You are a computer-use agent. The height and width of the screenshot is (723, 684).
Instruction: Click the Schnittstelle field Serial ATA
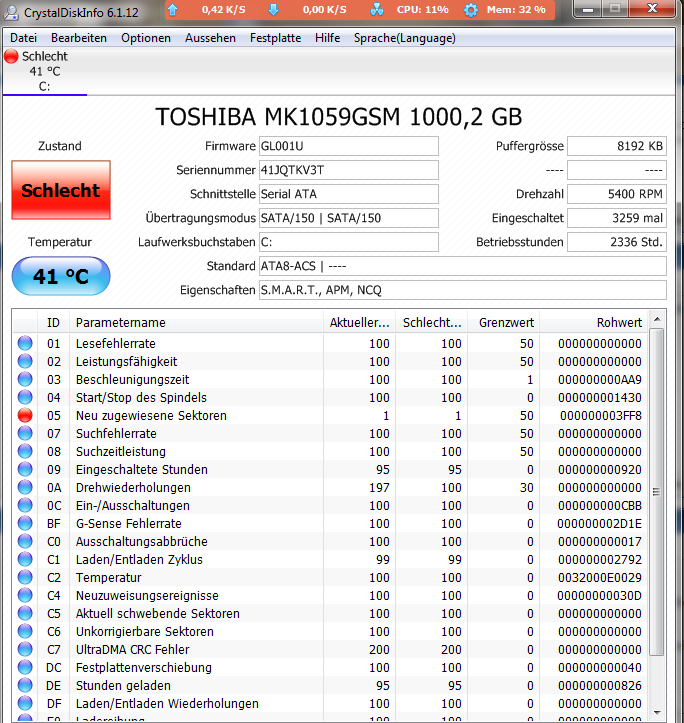(349, 194)
